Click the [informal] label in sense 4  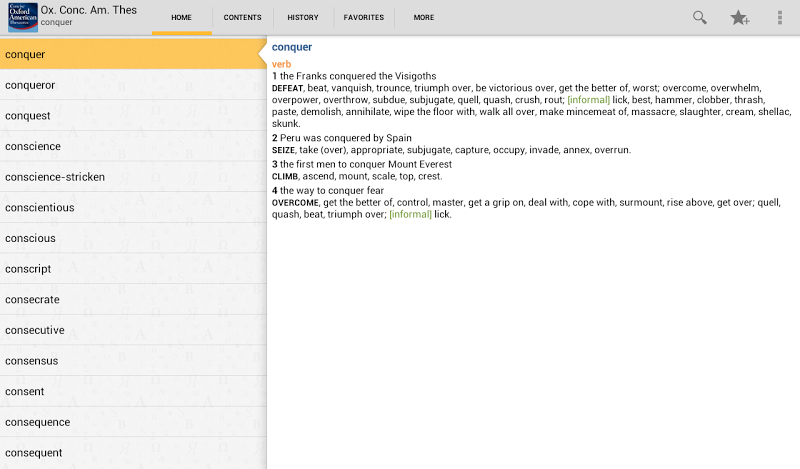pyautogui.click(x=410, y=214)
